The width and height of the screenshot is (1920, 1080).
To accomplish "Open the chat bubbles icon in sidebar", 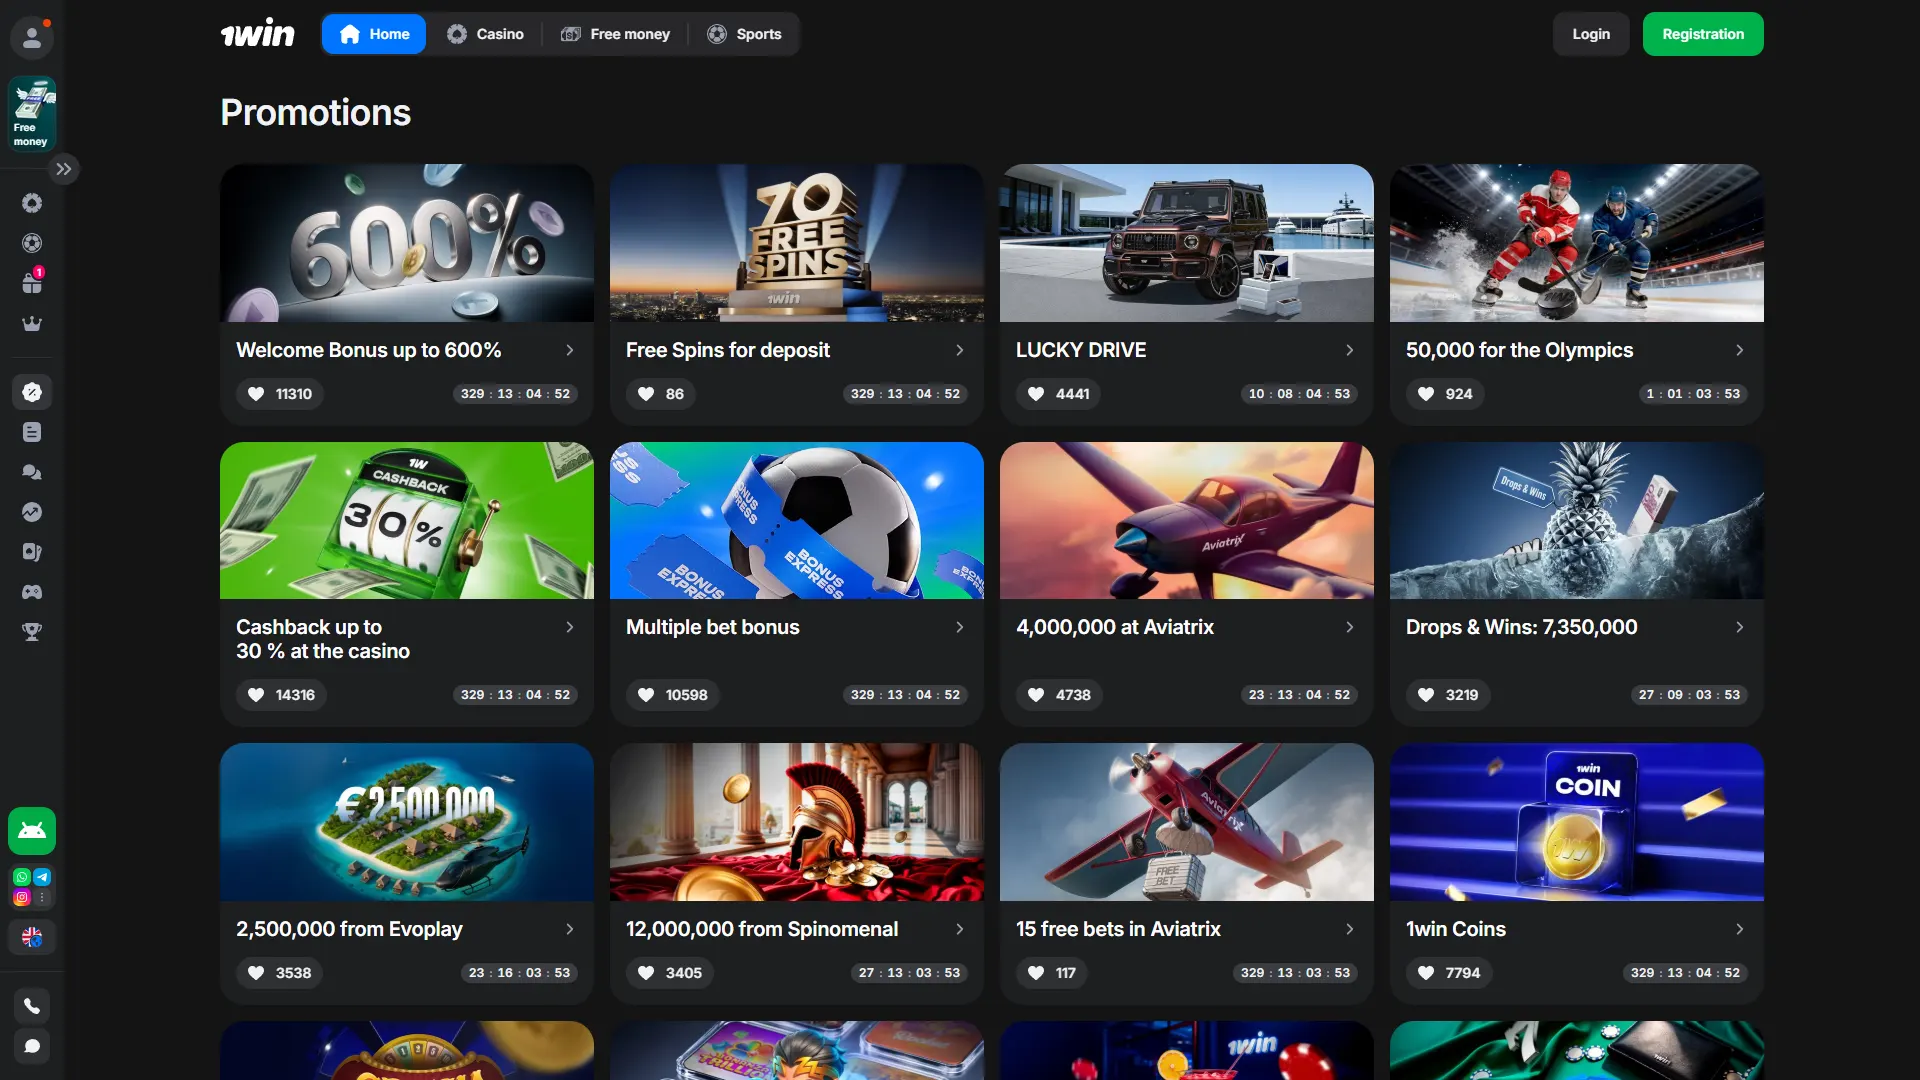I will click(32, 472).
